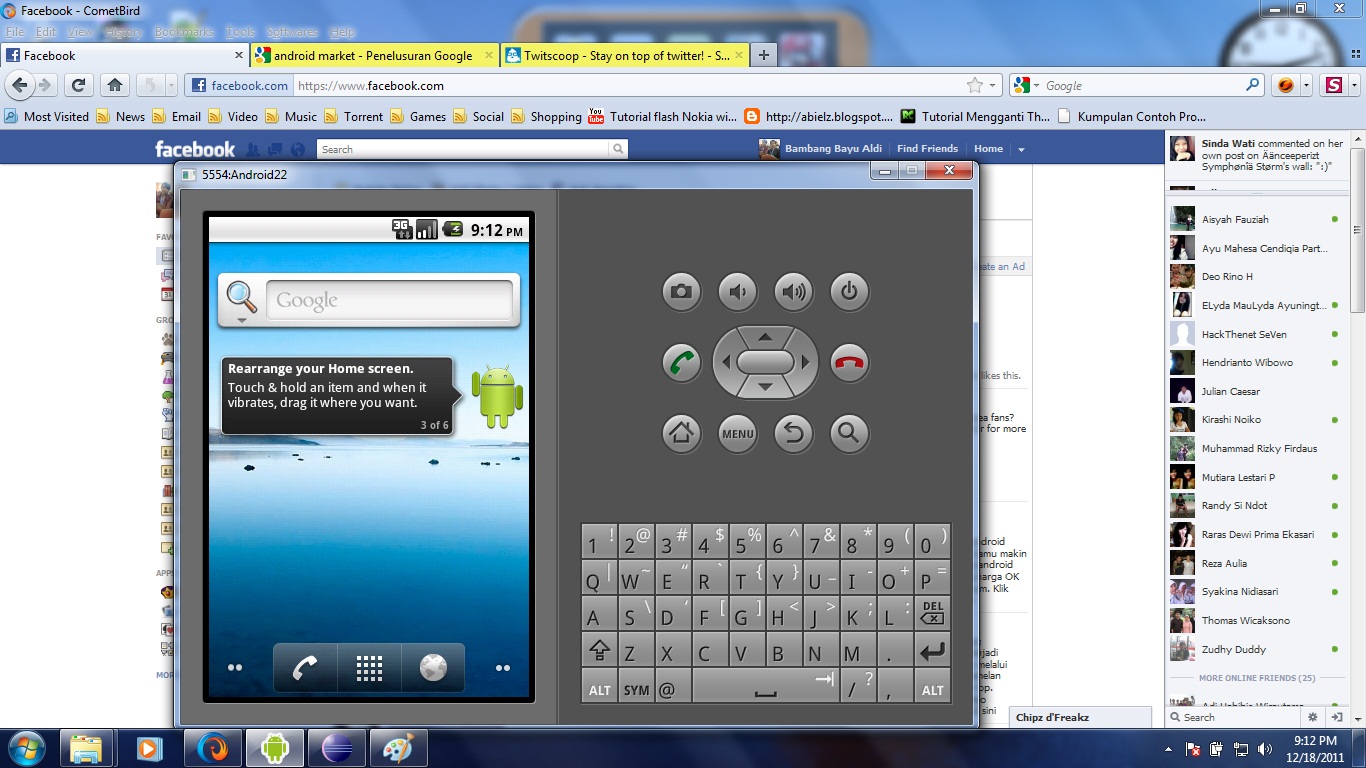
Task: Open chat with Julian Caesar
Action: (1255, 391)
